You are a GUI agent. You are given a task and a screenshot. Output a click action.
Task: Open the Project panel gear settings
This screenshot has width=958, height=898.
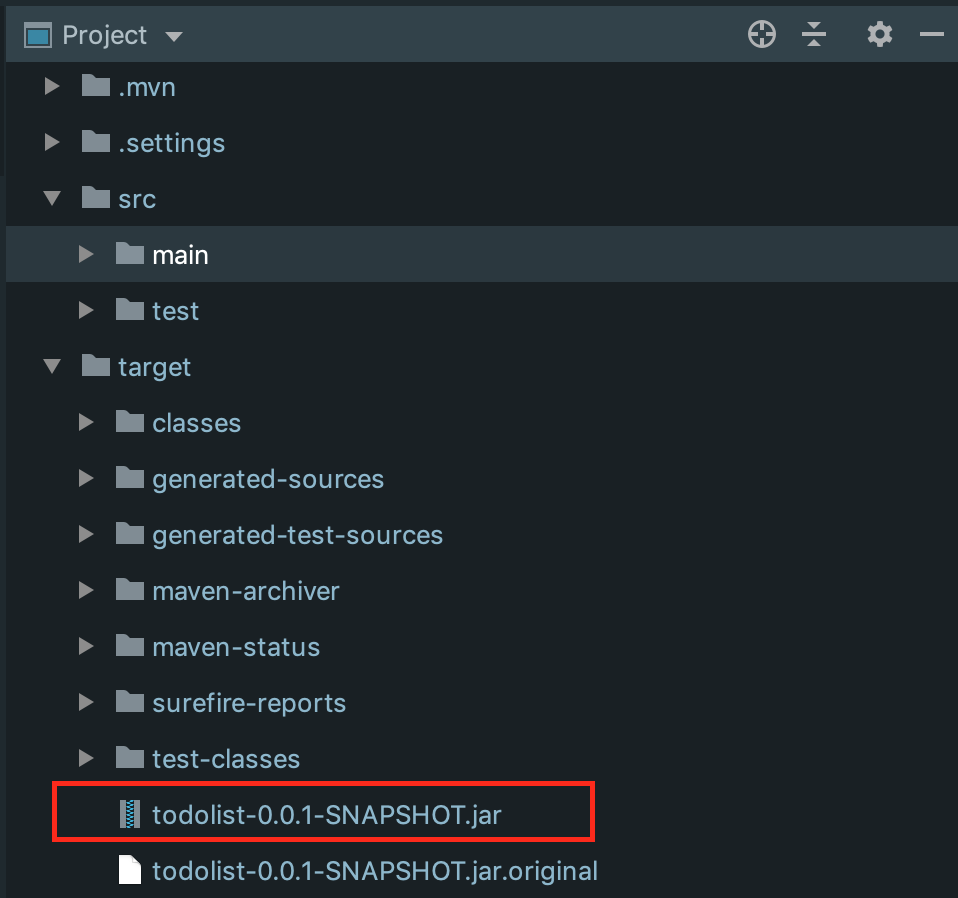(880, 34)
